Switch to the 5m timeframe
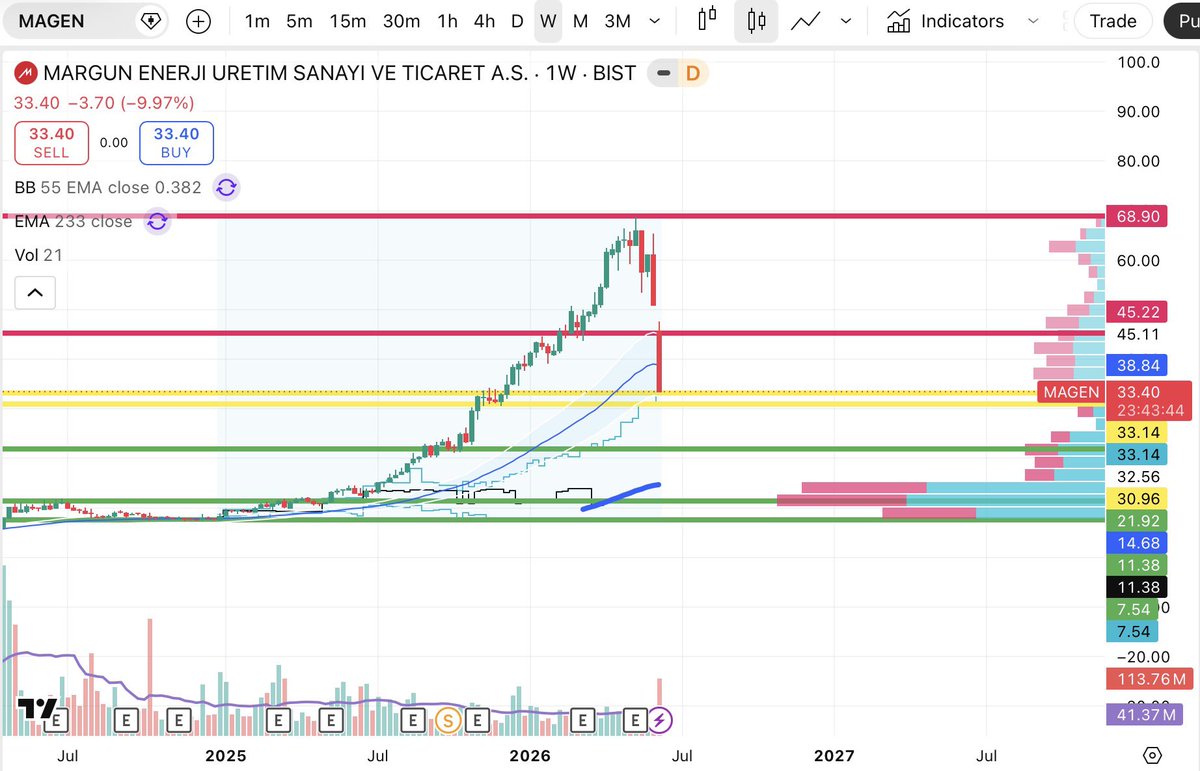Screen dimensions: 1200x771 click(299, 21)
